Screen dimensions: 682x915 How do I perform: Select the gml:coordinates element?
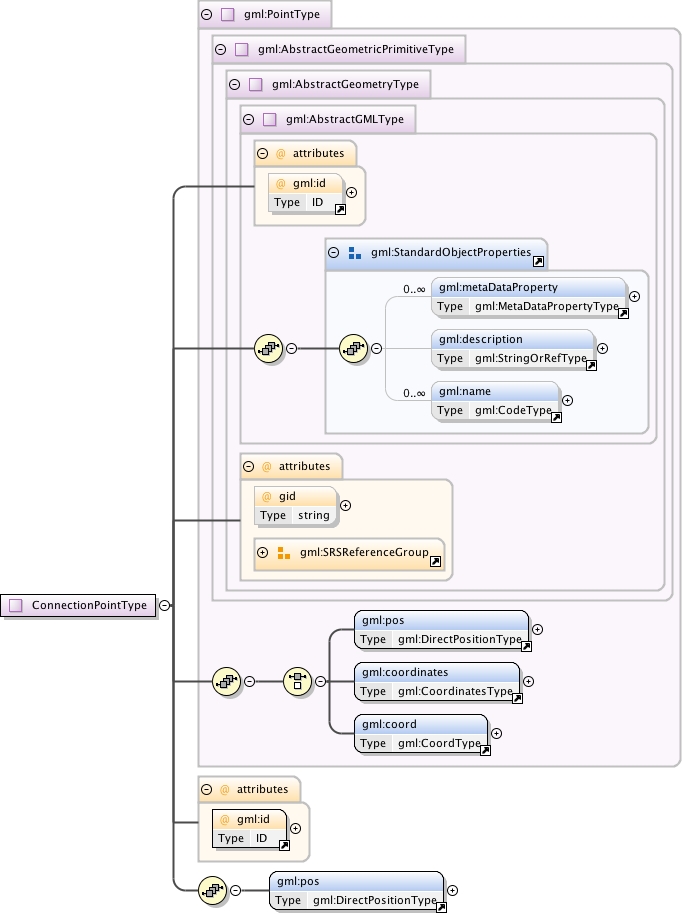[437, 682]
